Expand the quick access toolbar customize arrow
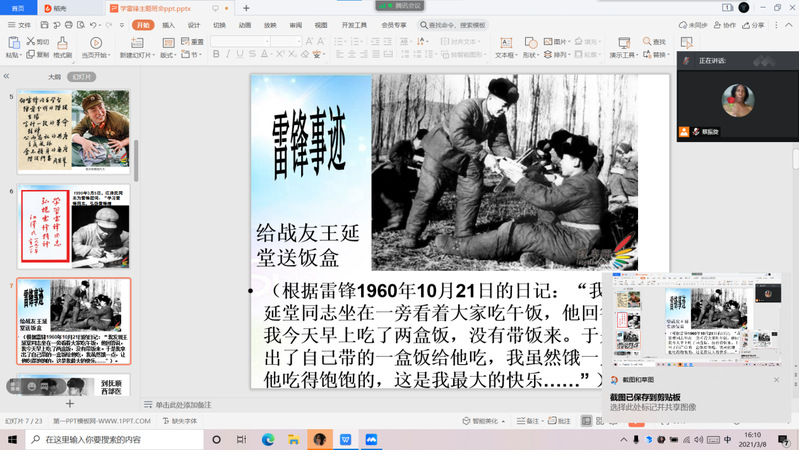Screen dimensions: 799x450 click(122, 25)
